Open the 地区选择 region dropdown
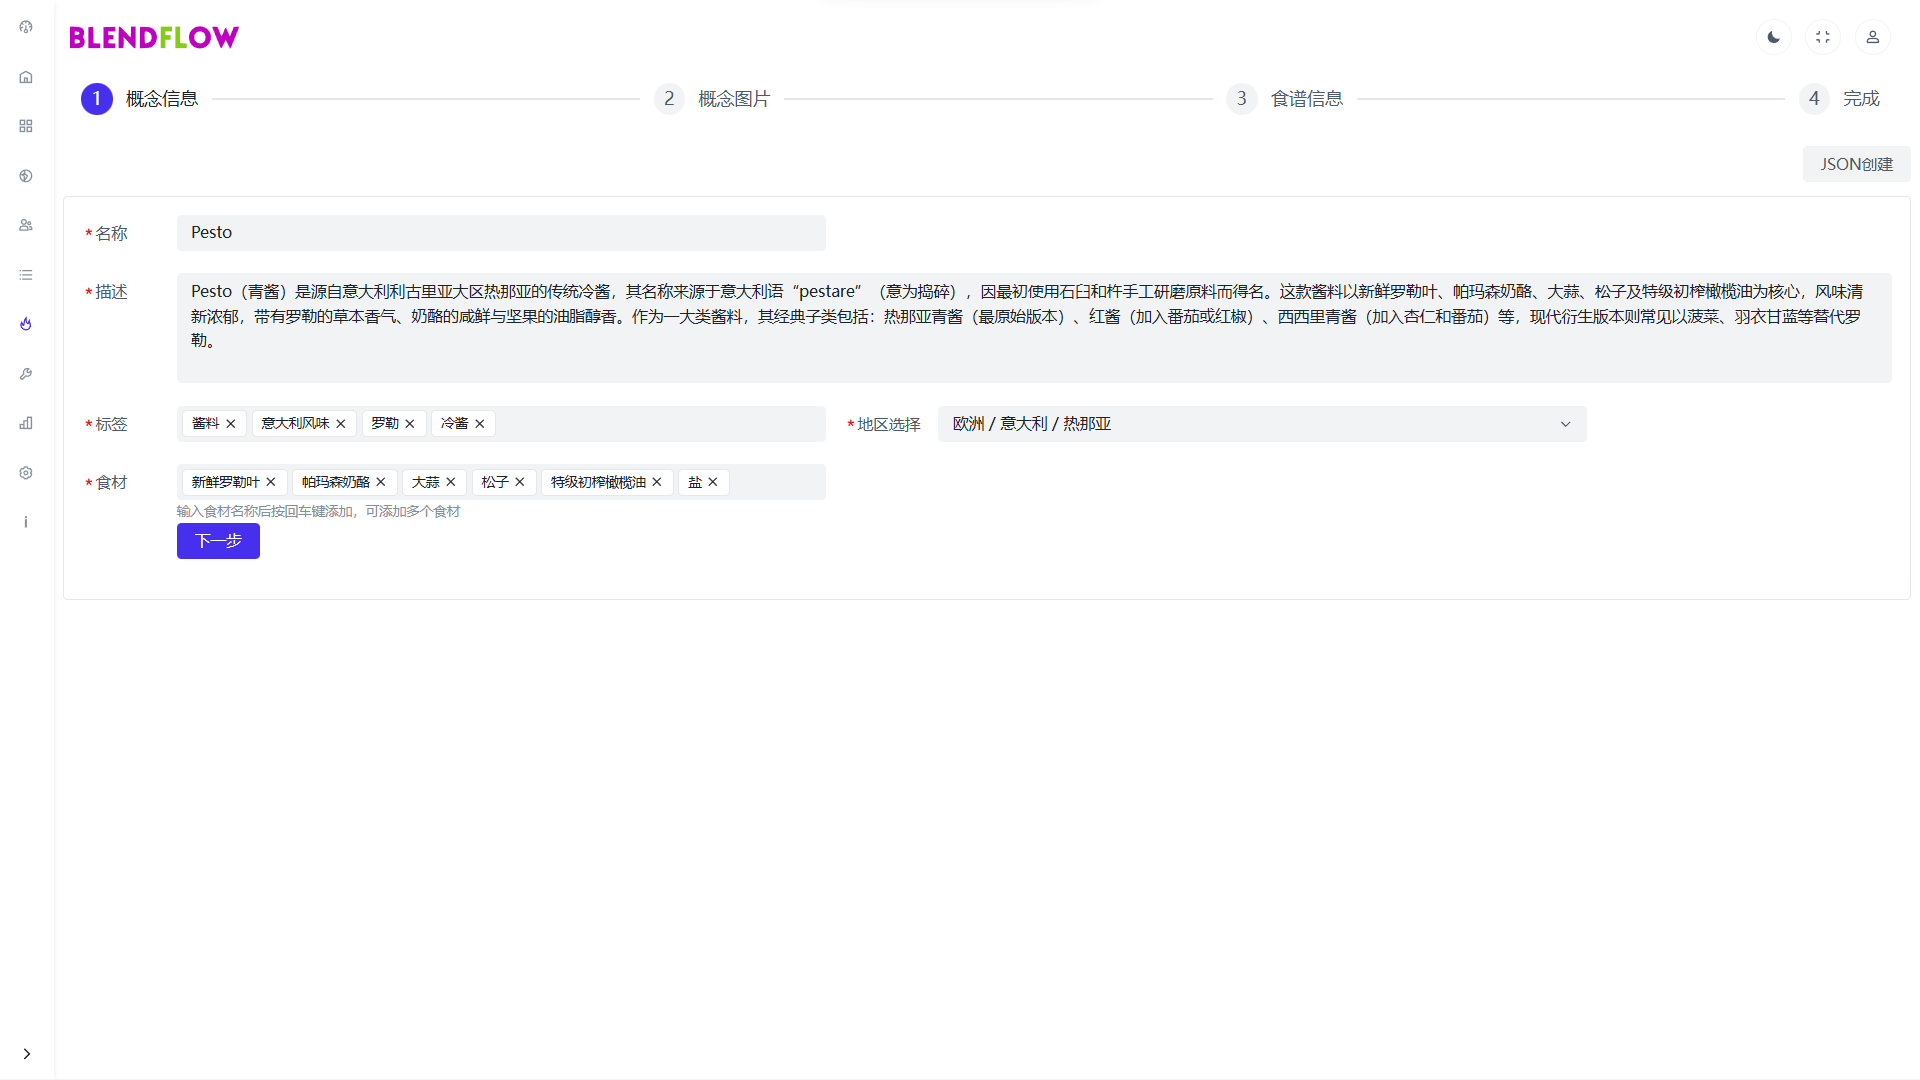The height and width of the screenshot is (1080, 1920). point(1261,424)
